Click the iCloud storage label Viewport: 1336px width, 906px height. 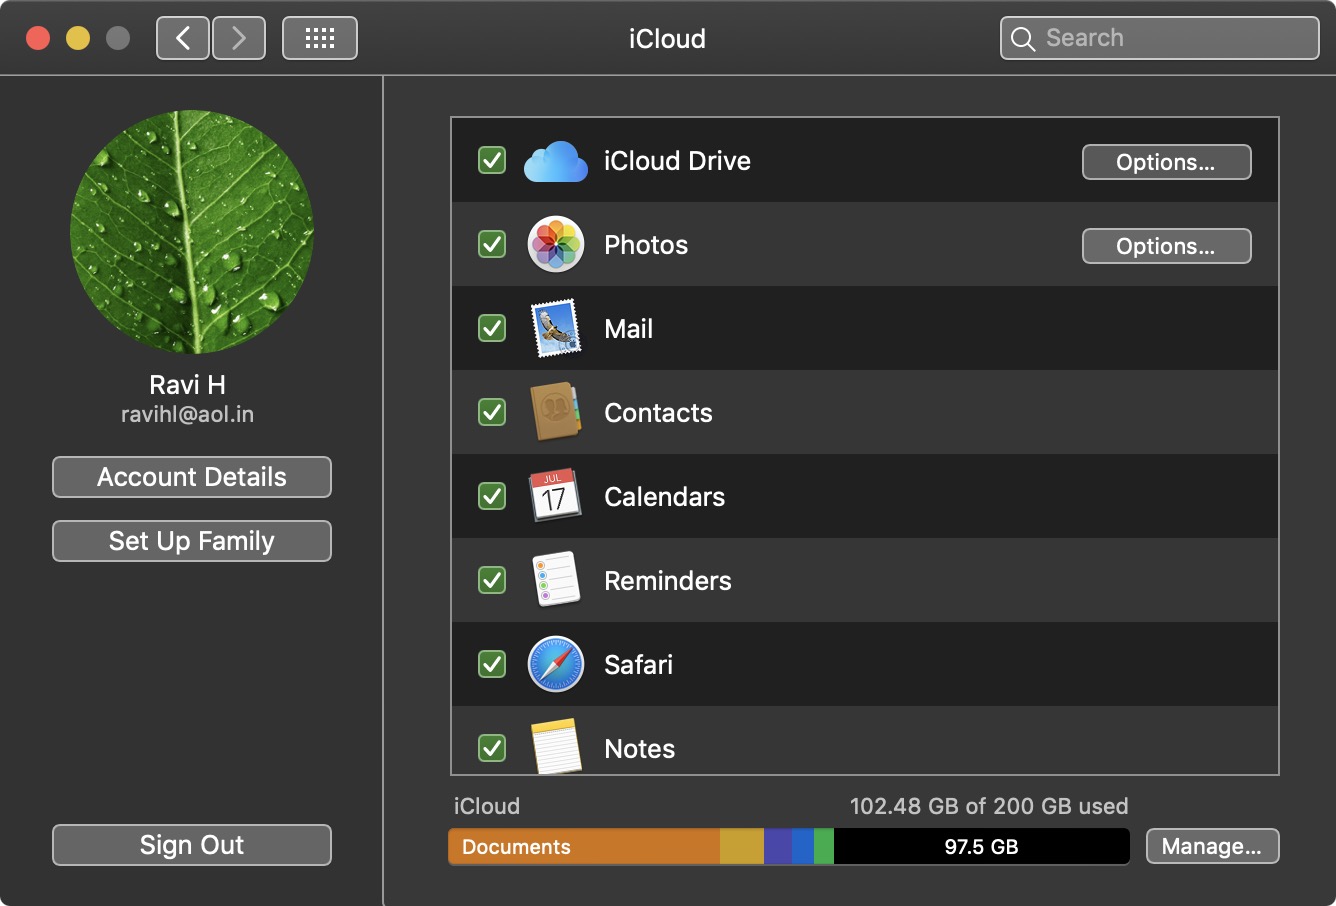click(x=487, y=806)
